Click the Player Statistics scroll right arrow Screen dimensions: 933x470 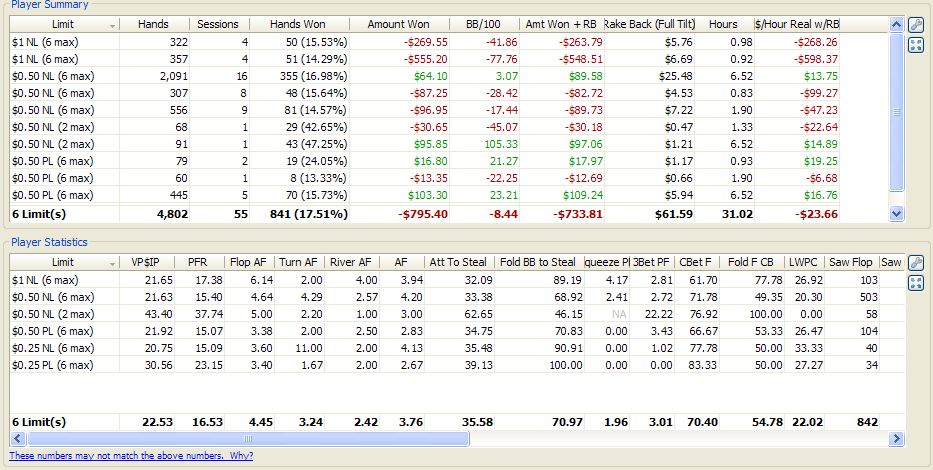(x=896, y=439)
